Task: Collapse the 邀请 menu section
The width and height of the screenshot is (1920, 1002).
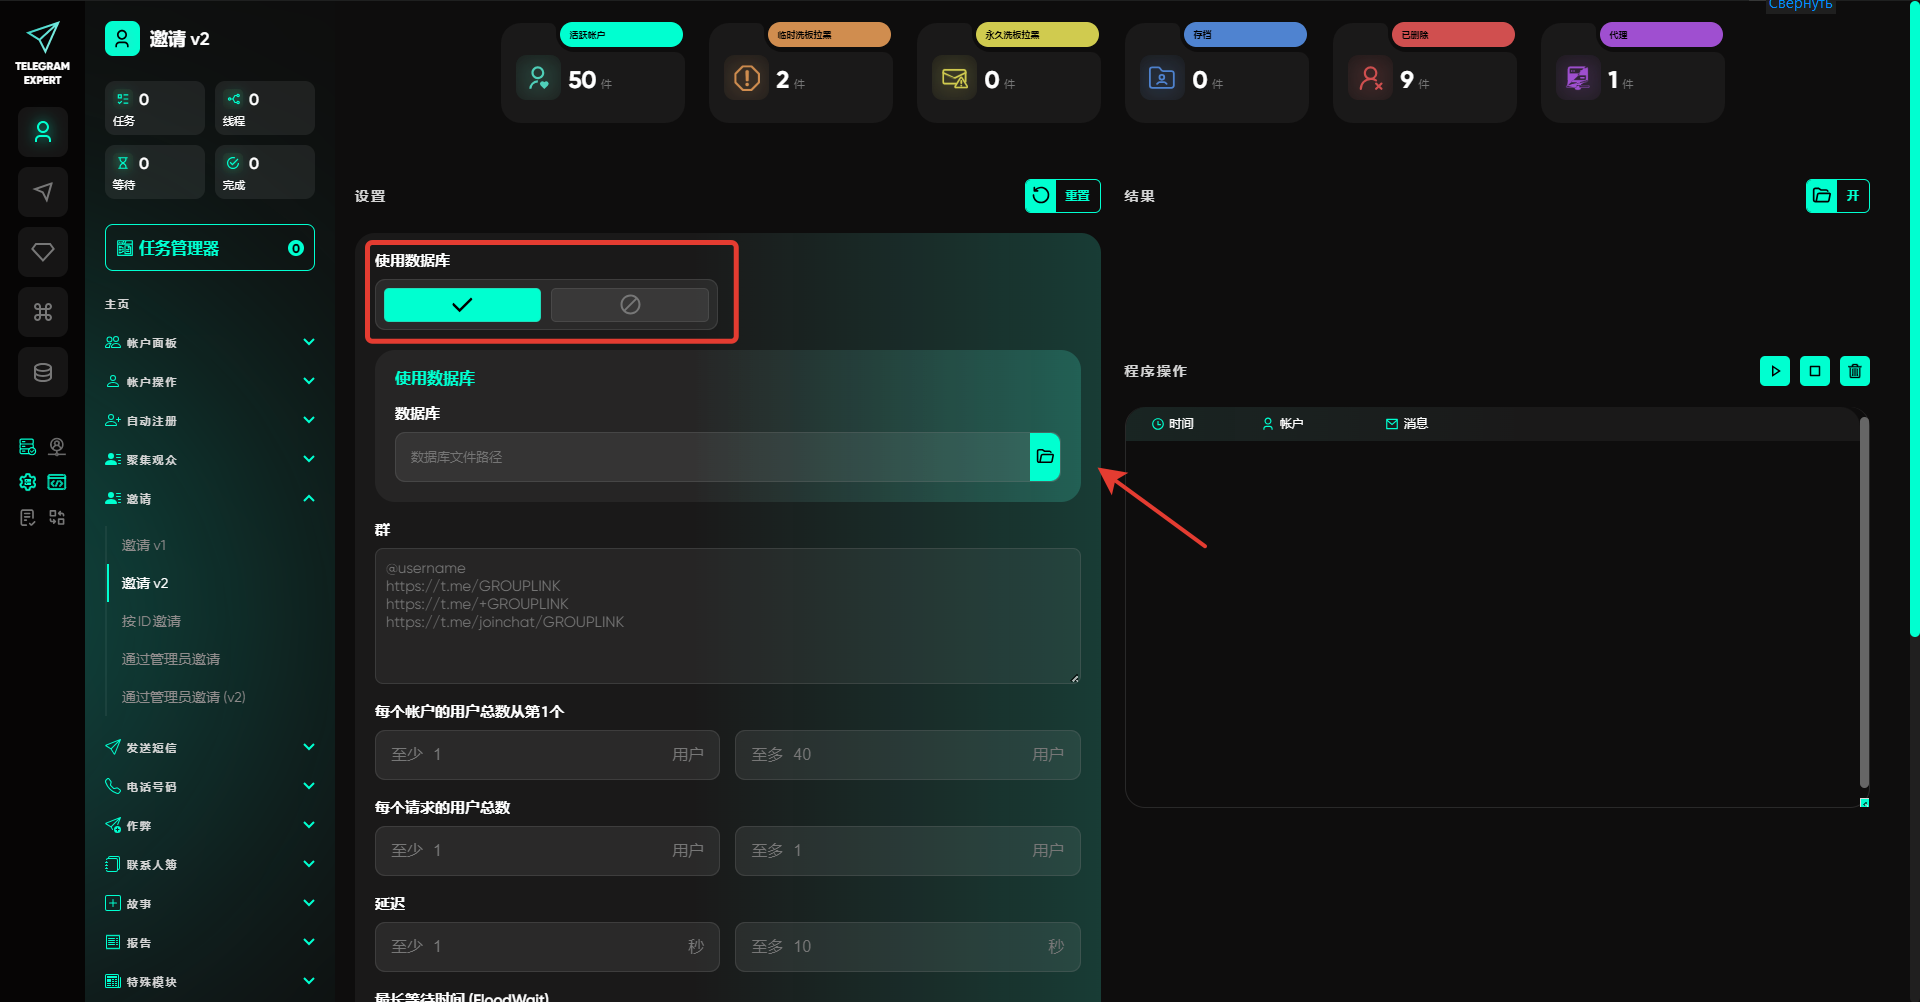Action: pos(210,499)
